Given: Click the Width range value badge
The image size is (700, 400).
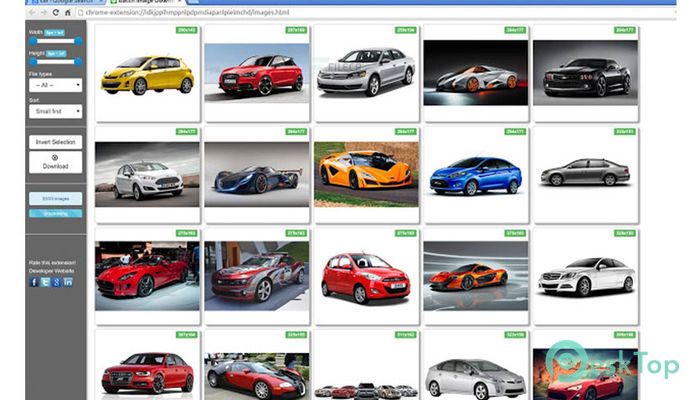Looking at the screenshot, I should 54,33.
